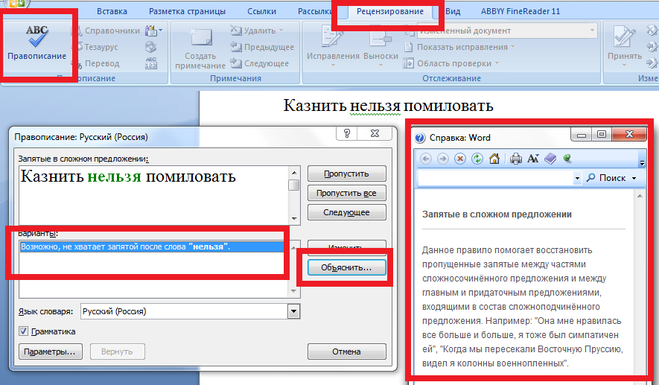The height and width of the screenshot is (385, 659).
Task: Click the Объяснить... button
Action: [347, 267]
